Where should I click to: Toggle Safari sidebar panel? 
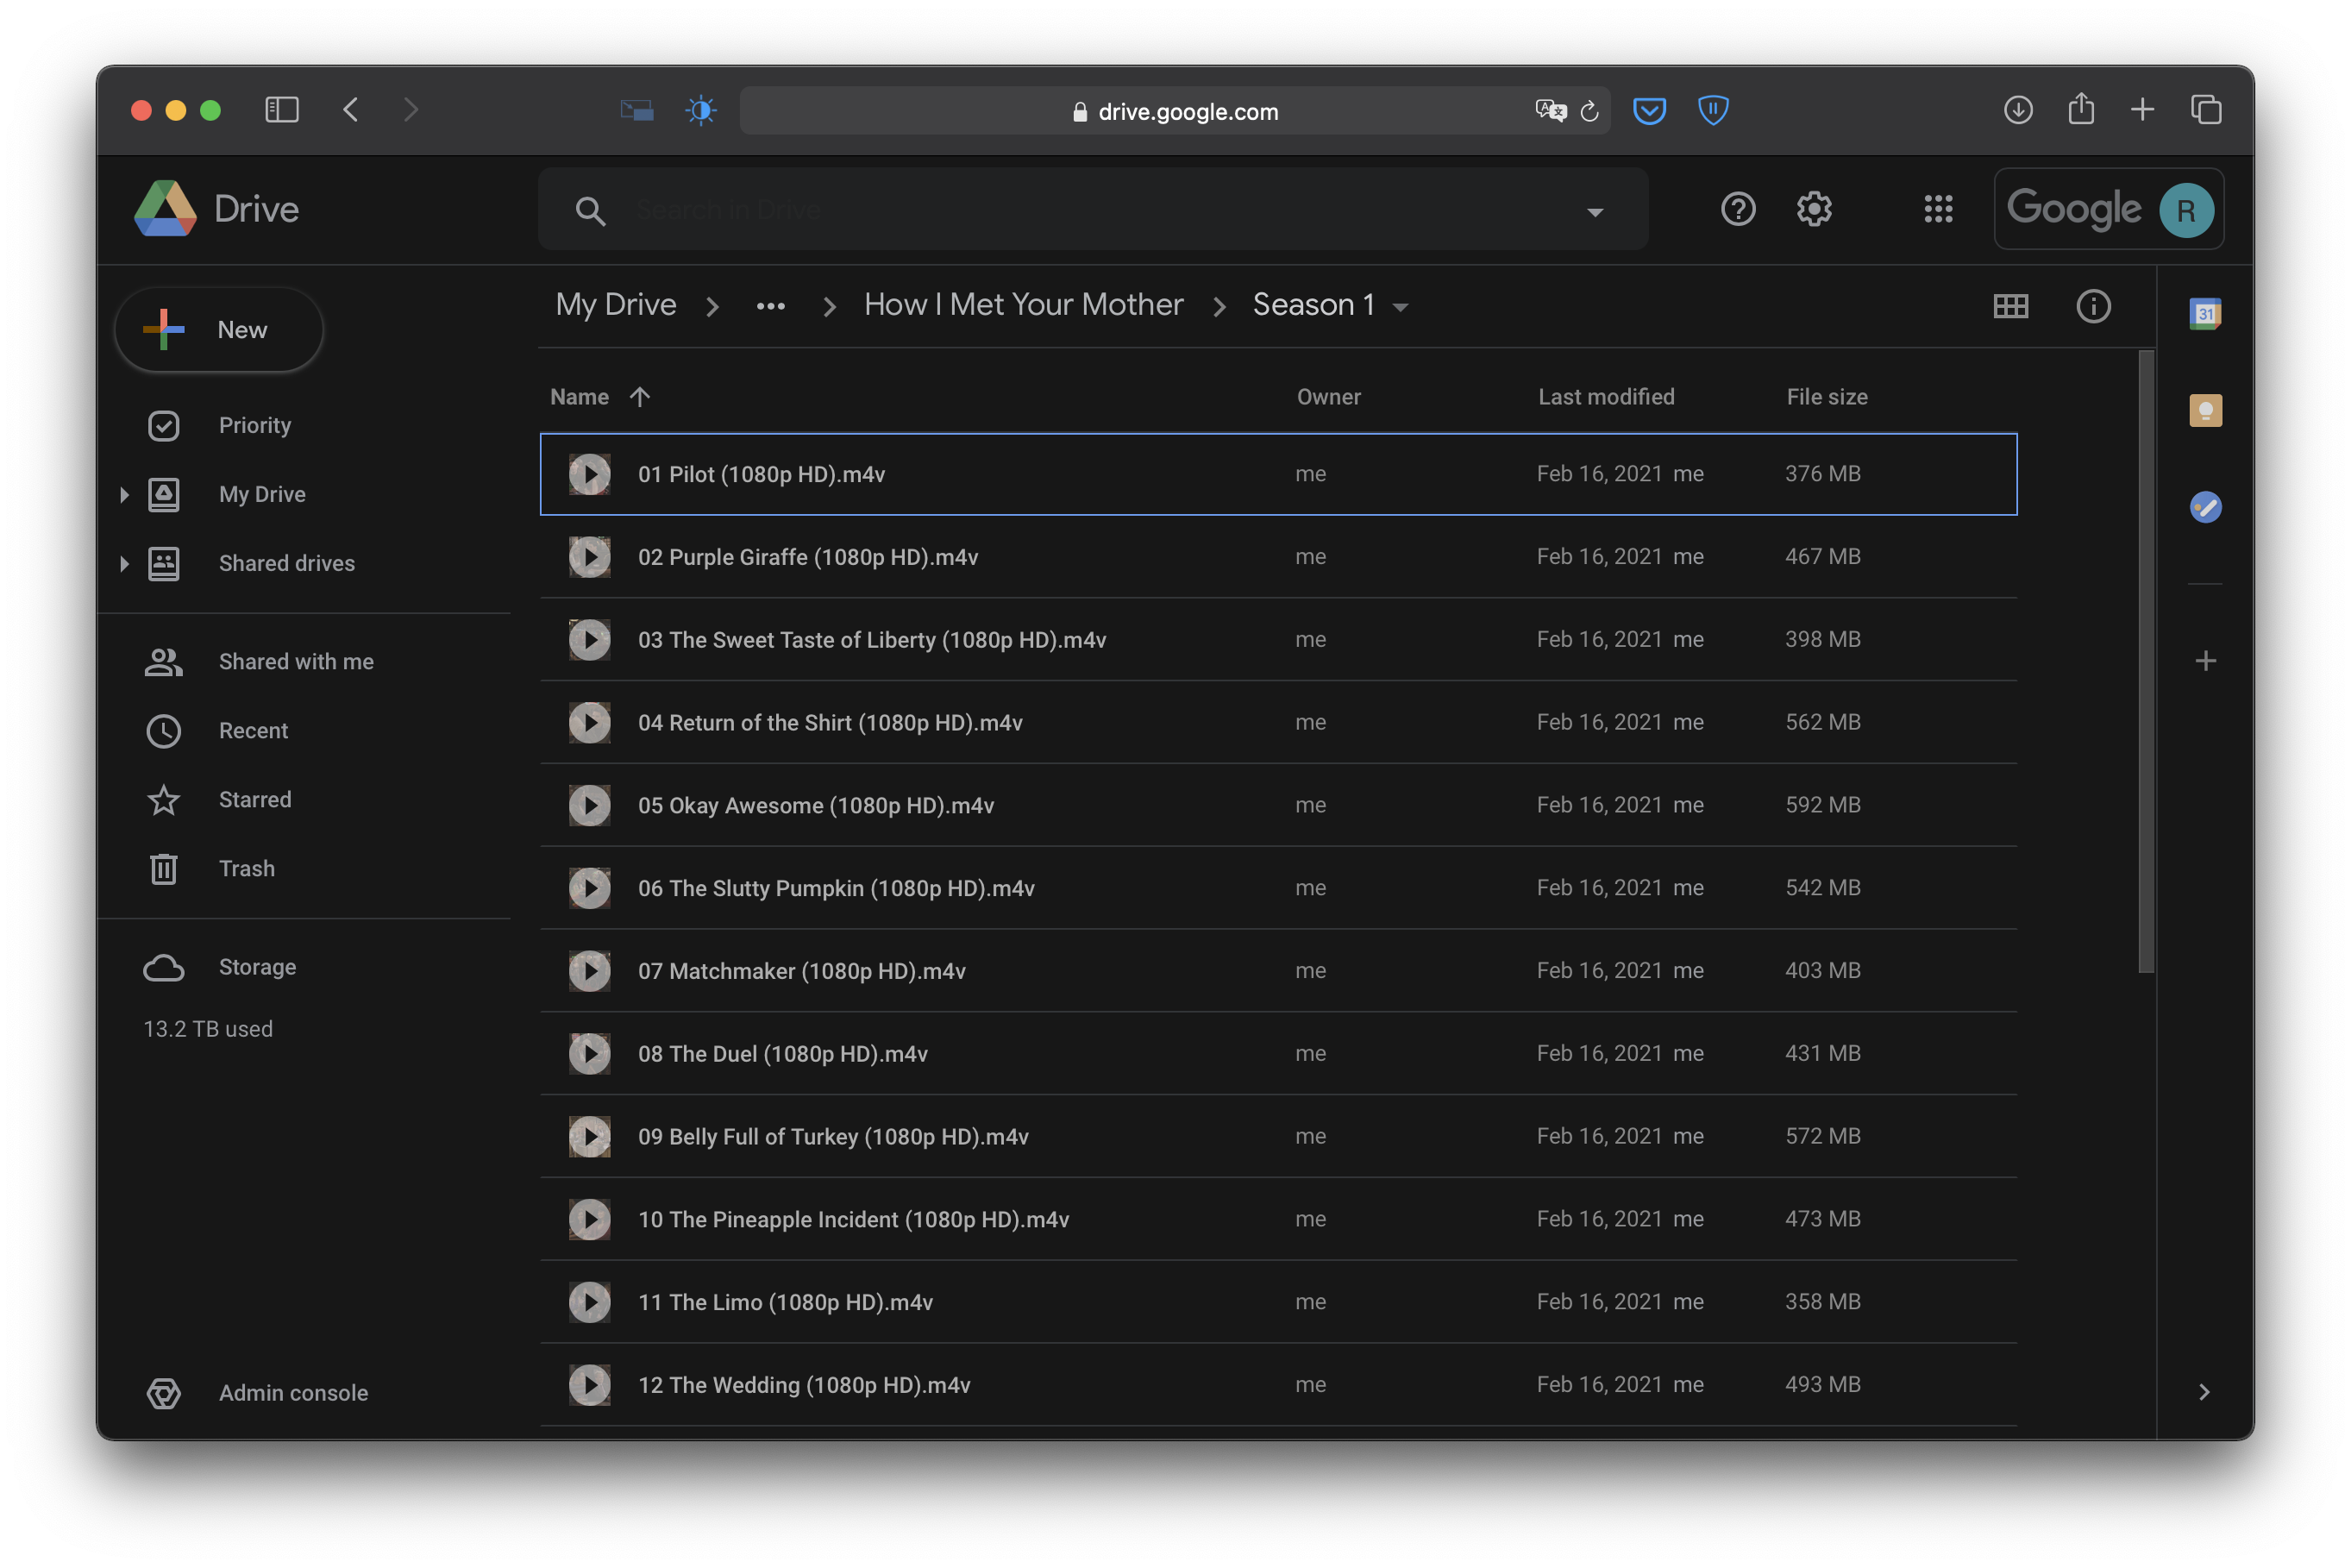click(x=282, y=110)
